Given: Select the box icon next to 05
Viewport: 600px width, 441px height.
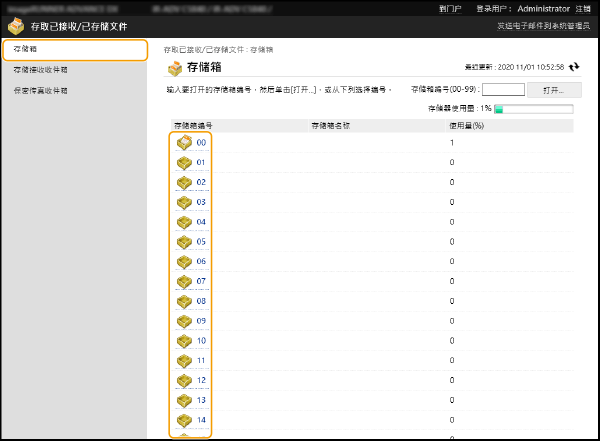Looking at the screenshot, I should coord(184,242).
